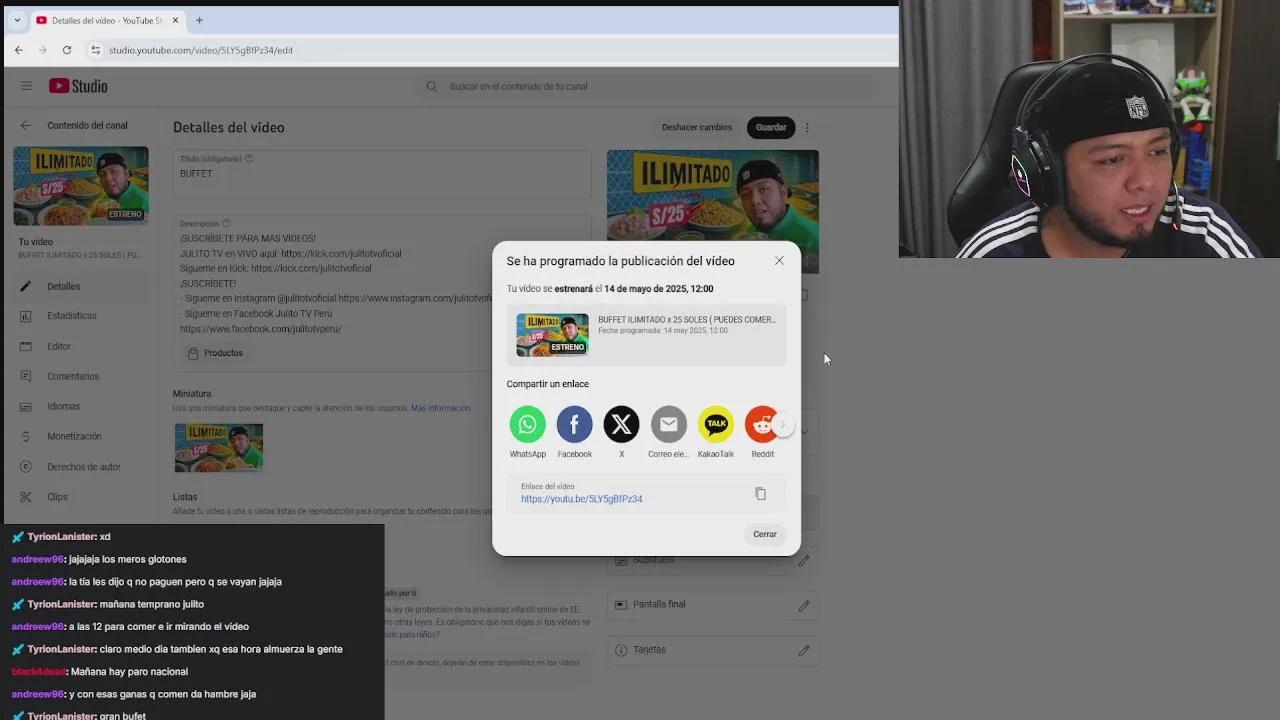The height and width of the screenshot is (720, 1280).
Task: Share the video on WhatsApp
Action: [x=527, y=424]
